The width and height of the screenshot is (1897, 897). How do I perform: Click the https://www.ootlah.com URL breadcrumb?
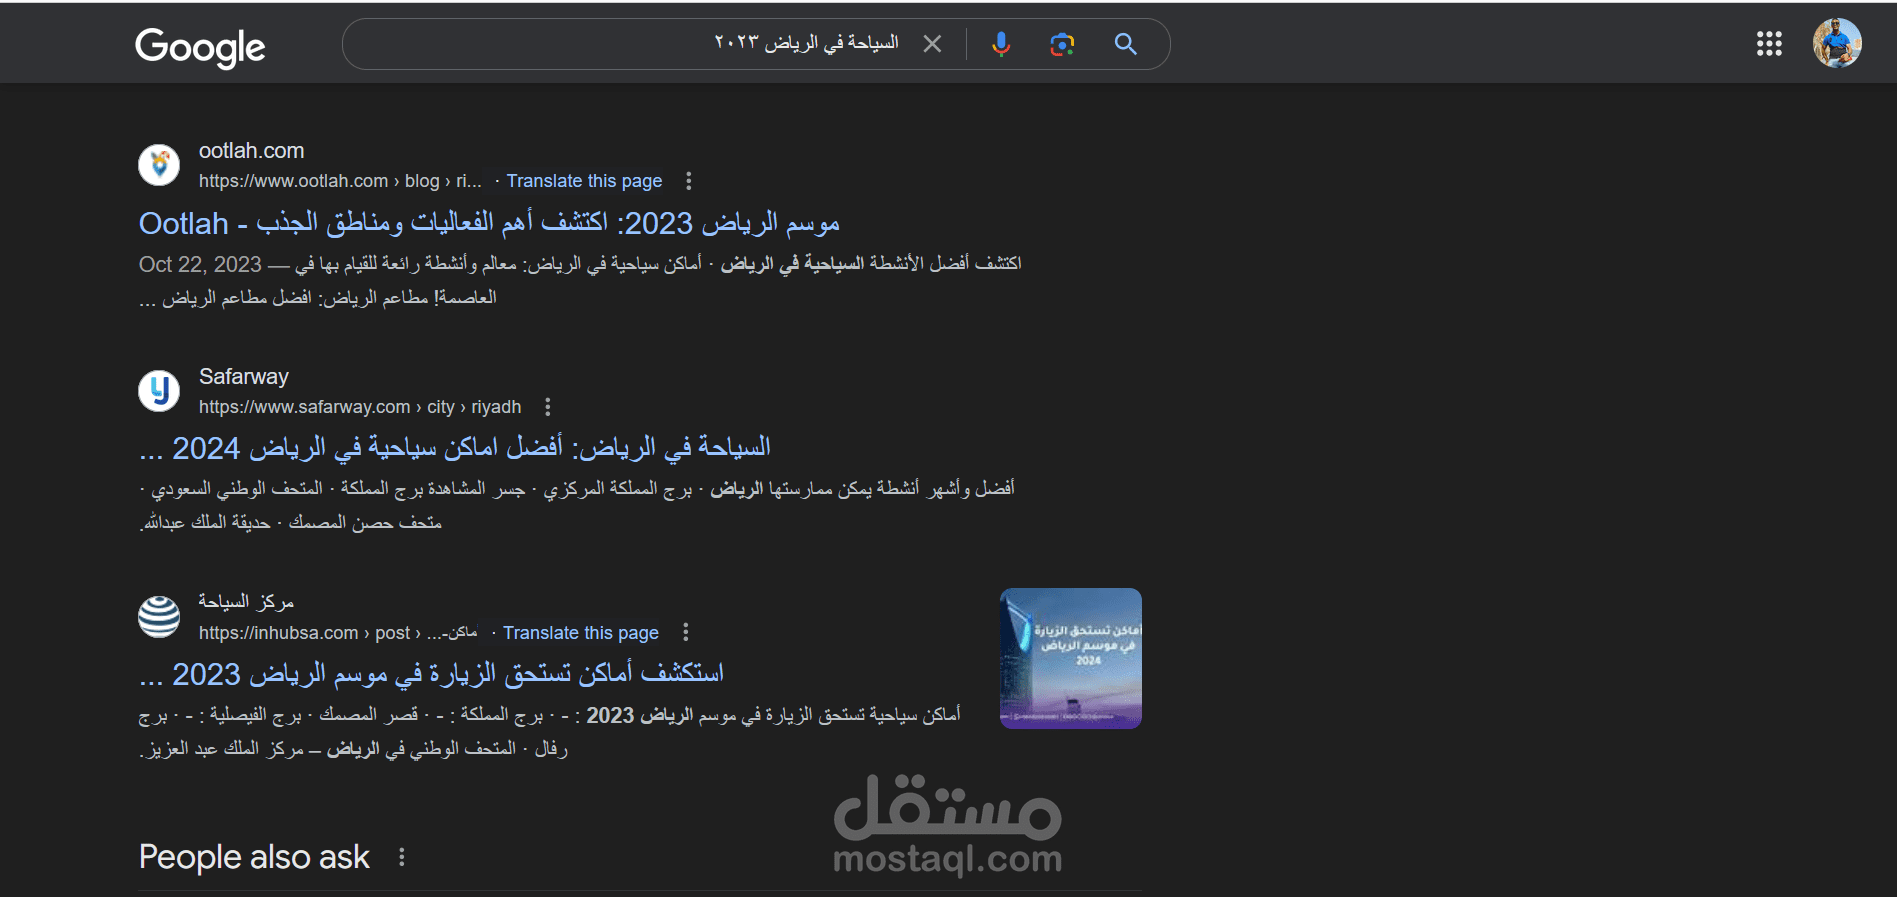pyautogui.click(x=340, y=181)
